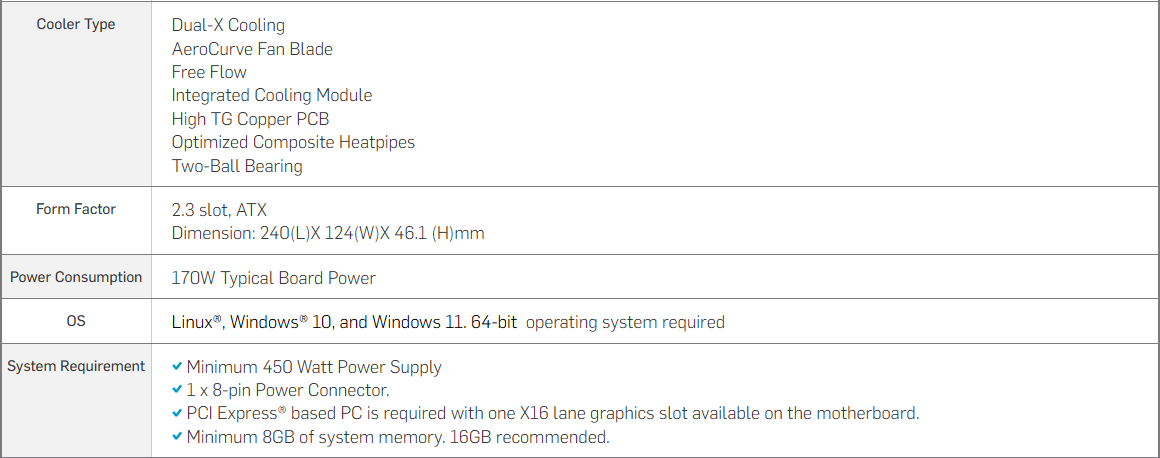Click checkmark icon beside PCI Express based PC

(177, 413)
